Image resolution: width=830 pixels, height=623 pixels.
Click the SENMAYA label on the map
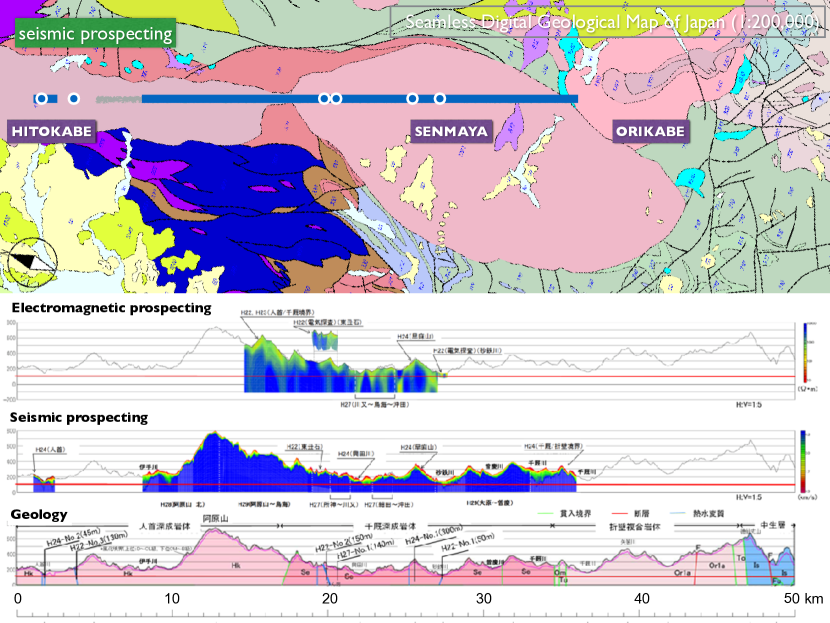pyautogui.click(x=451, y=131)
